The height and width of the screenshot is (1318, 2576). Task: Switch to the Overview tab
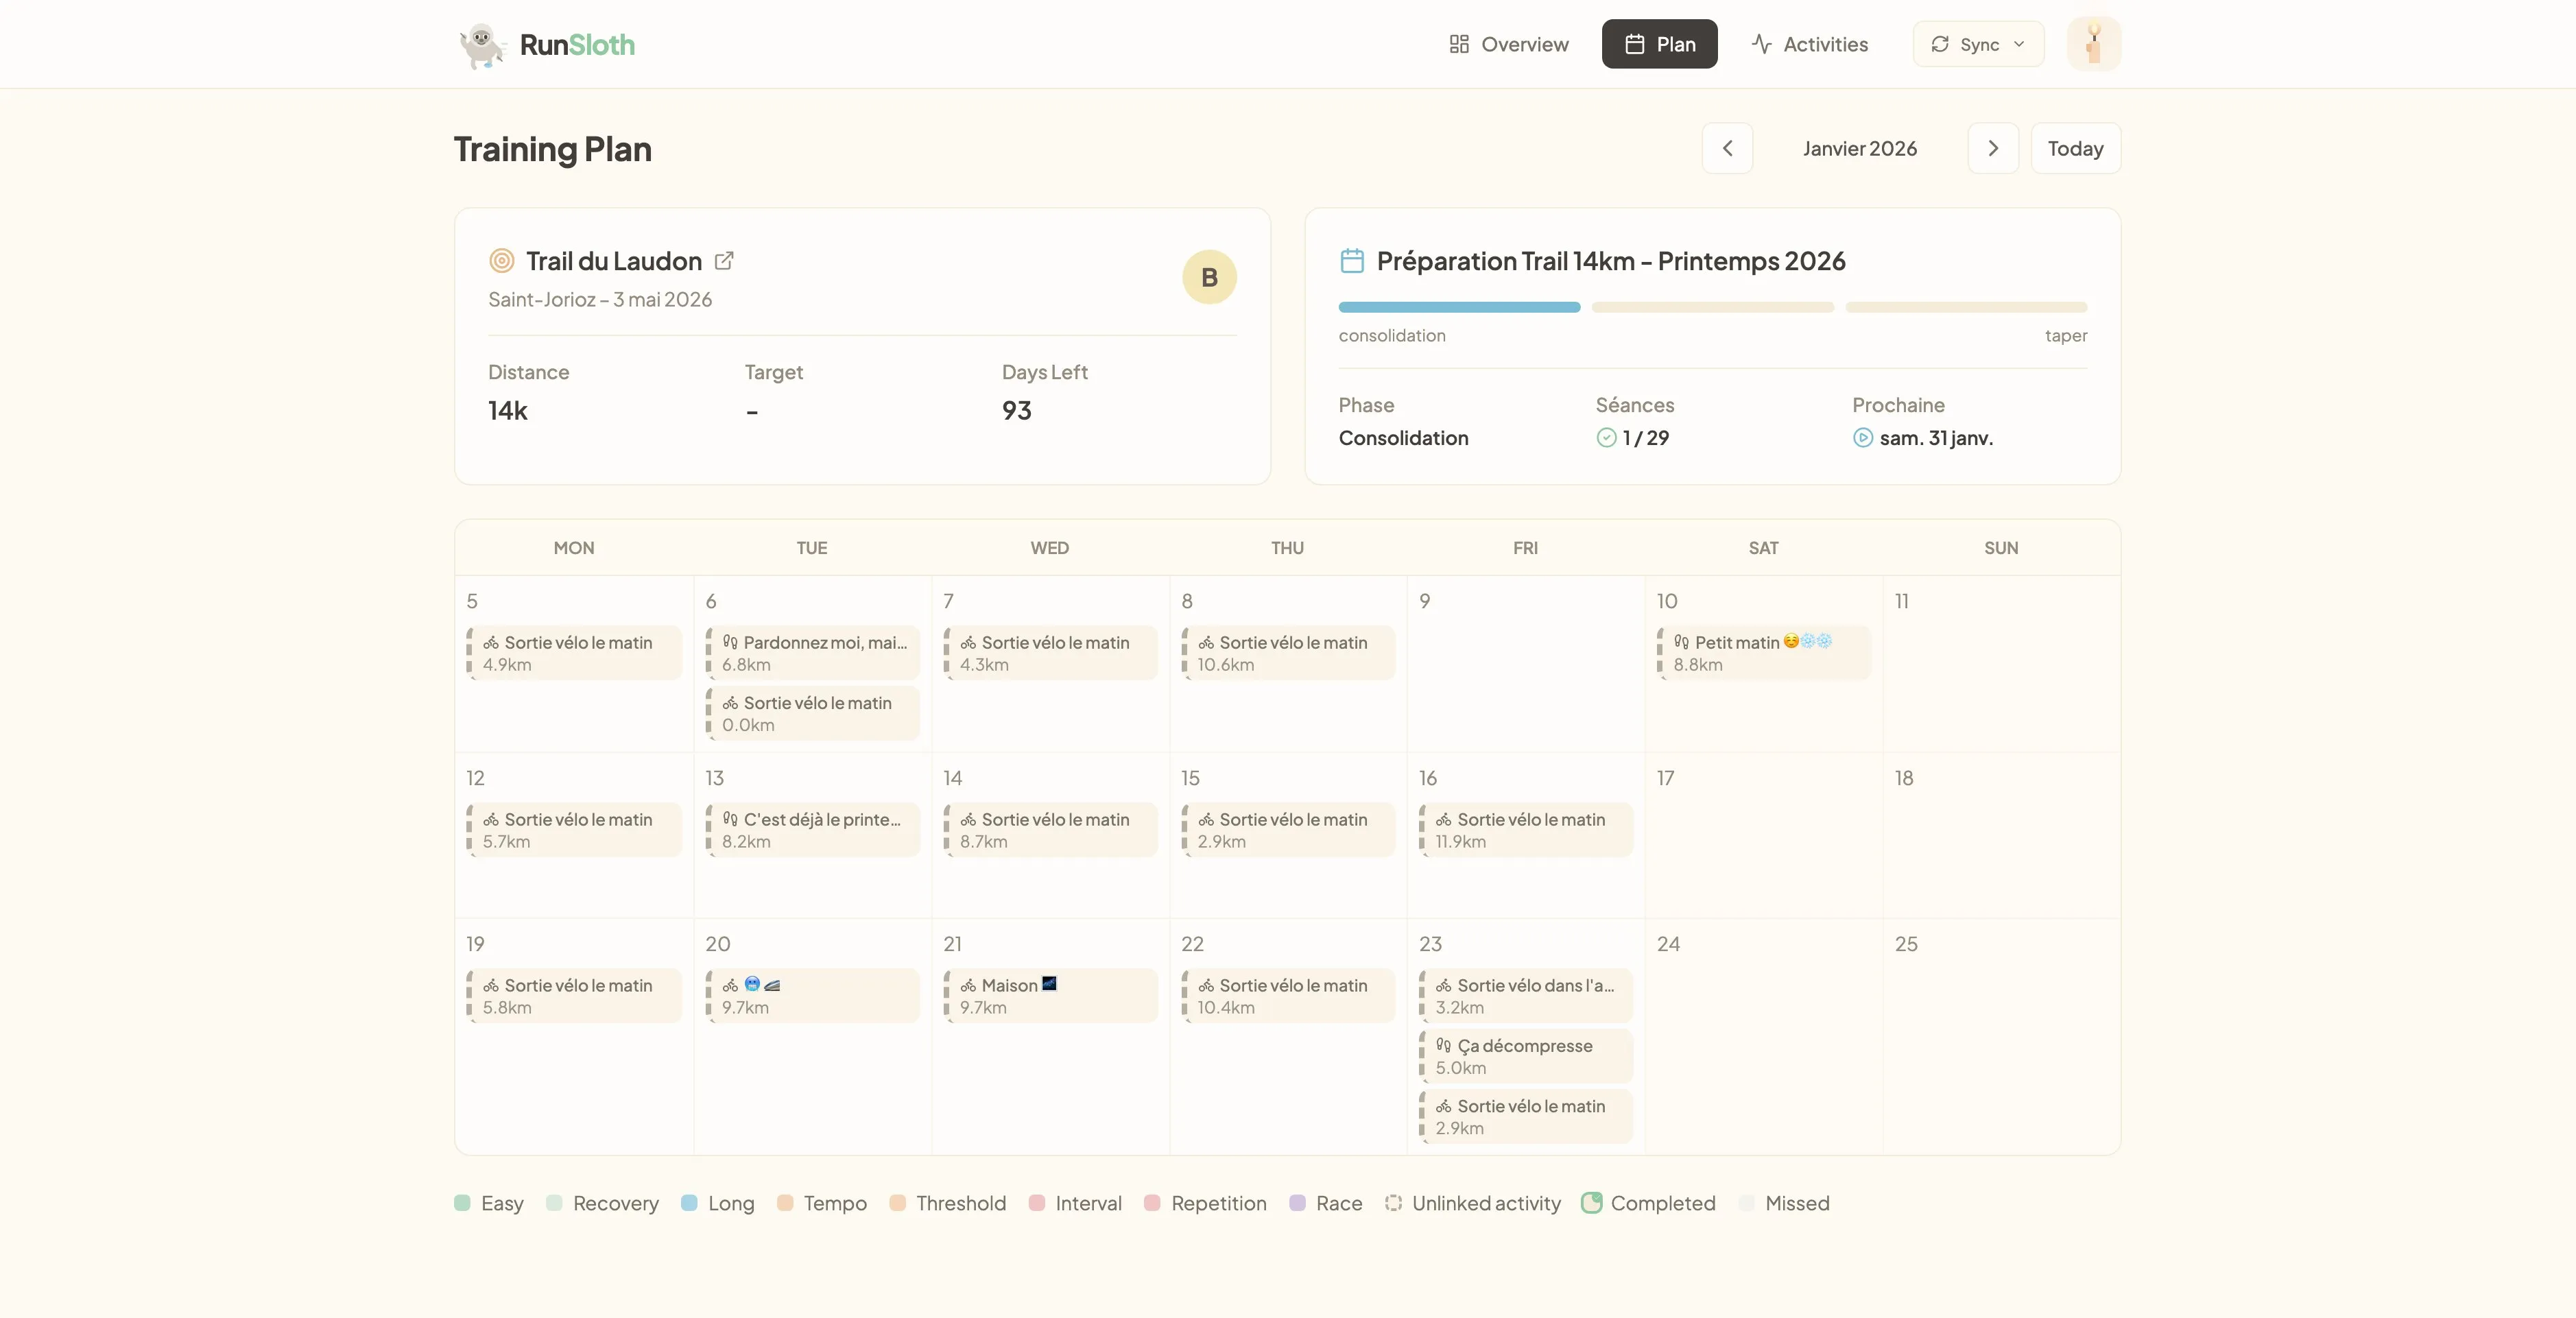pyautogui.click(x=1507, y=44)
